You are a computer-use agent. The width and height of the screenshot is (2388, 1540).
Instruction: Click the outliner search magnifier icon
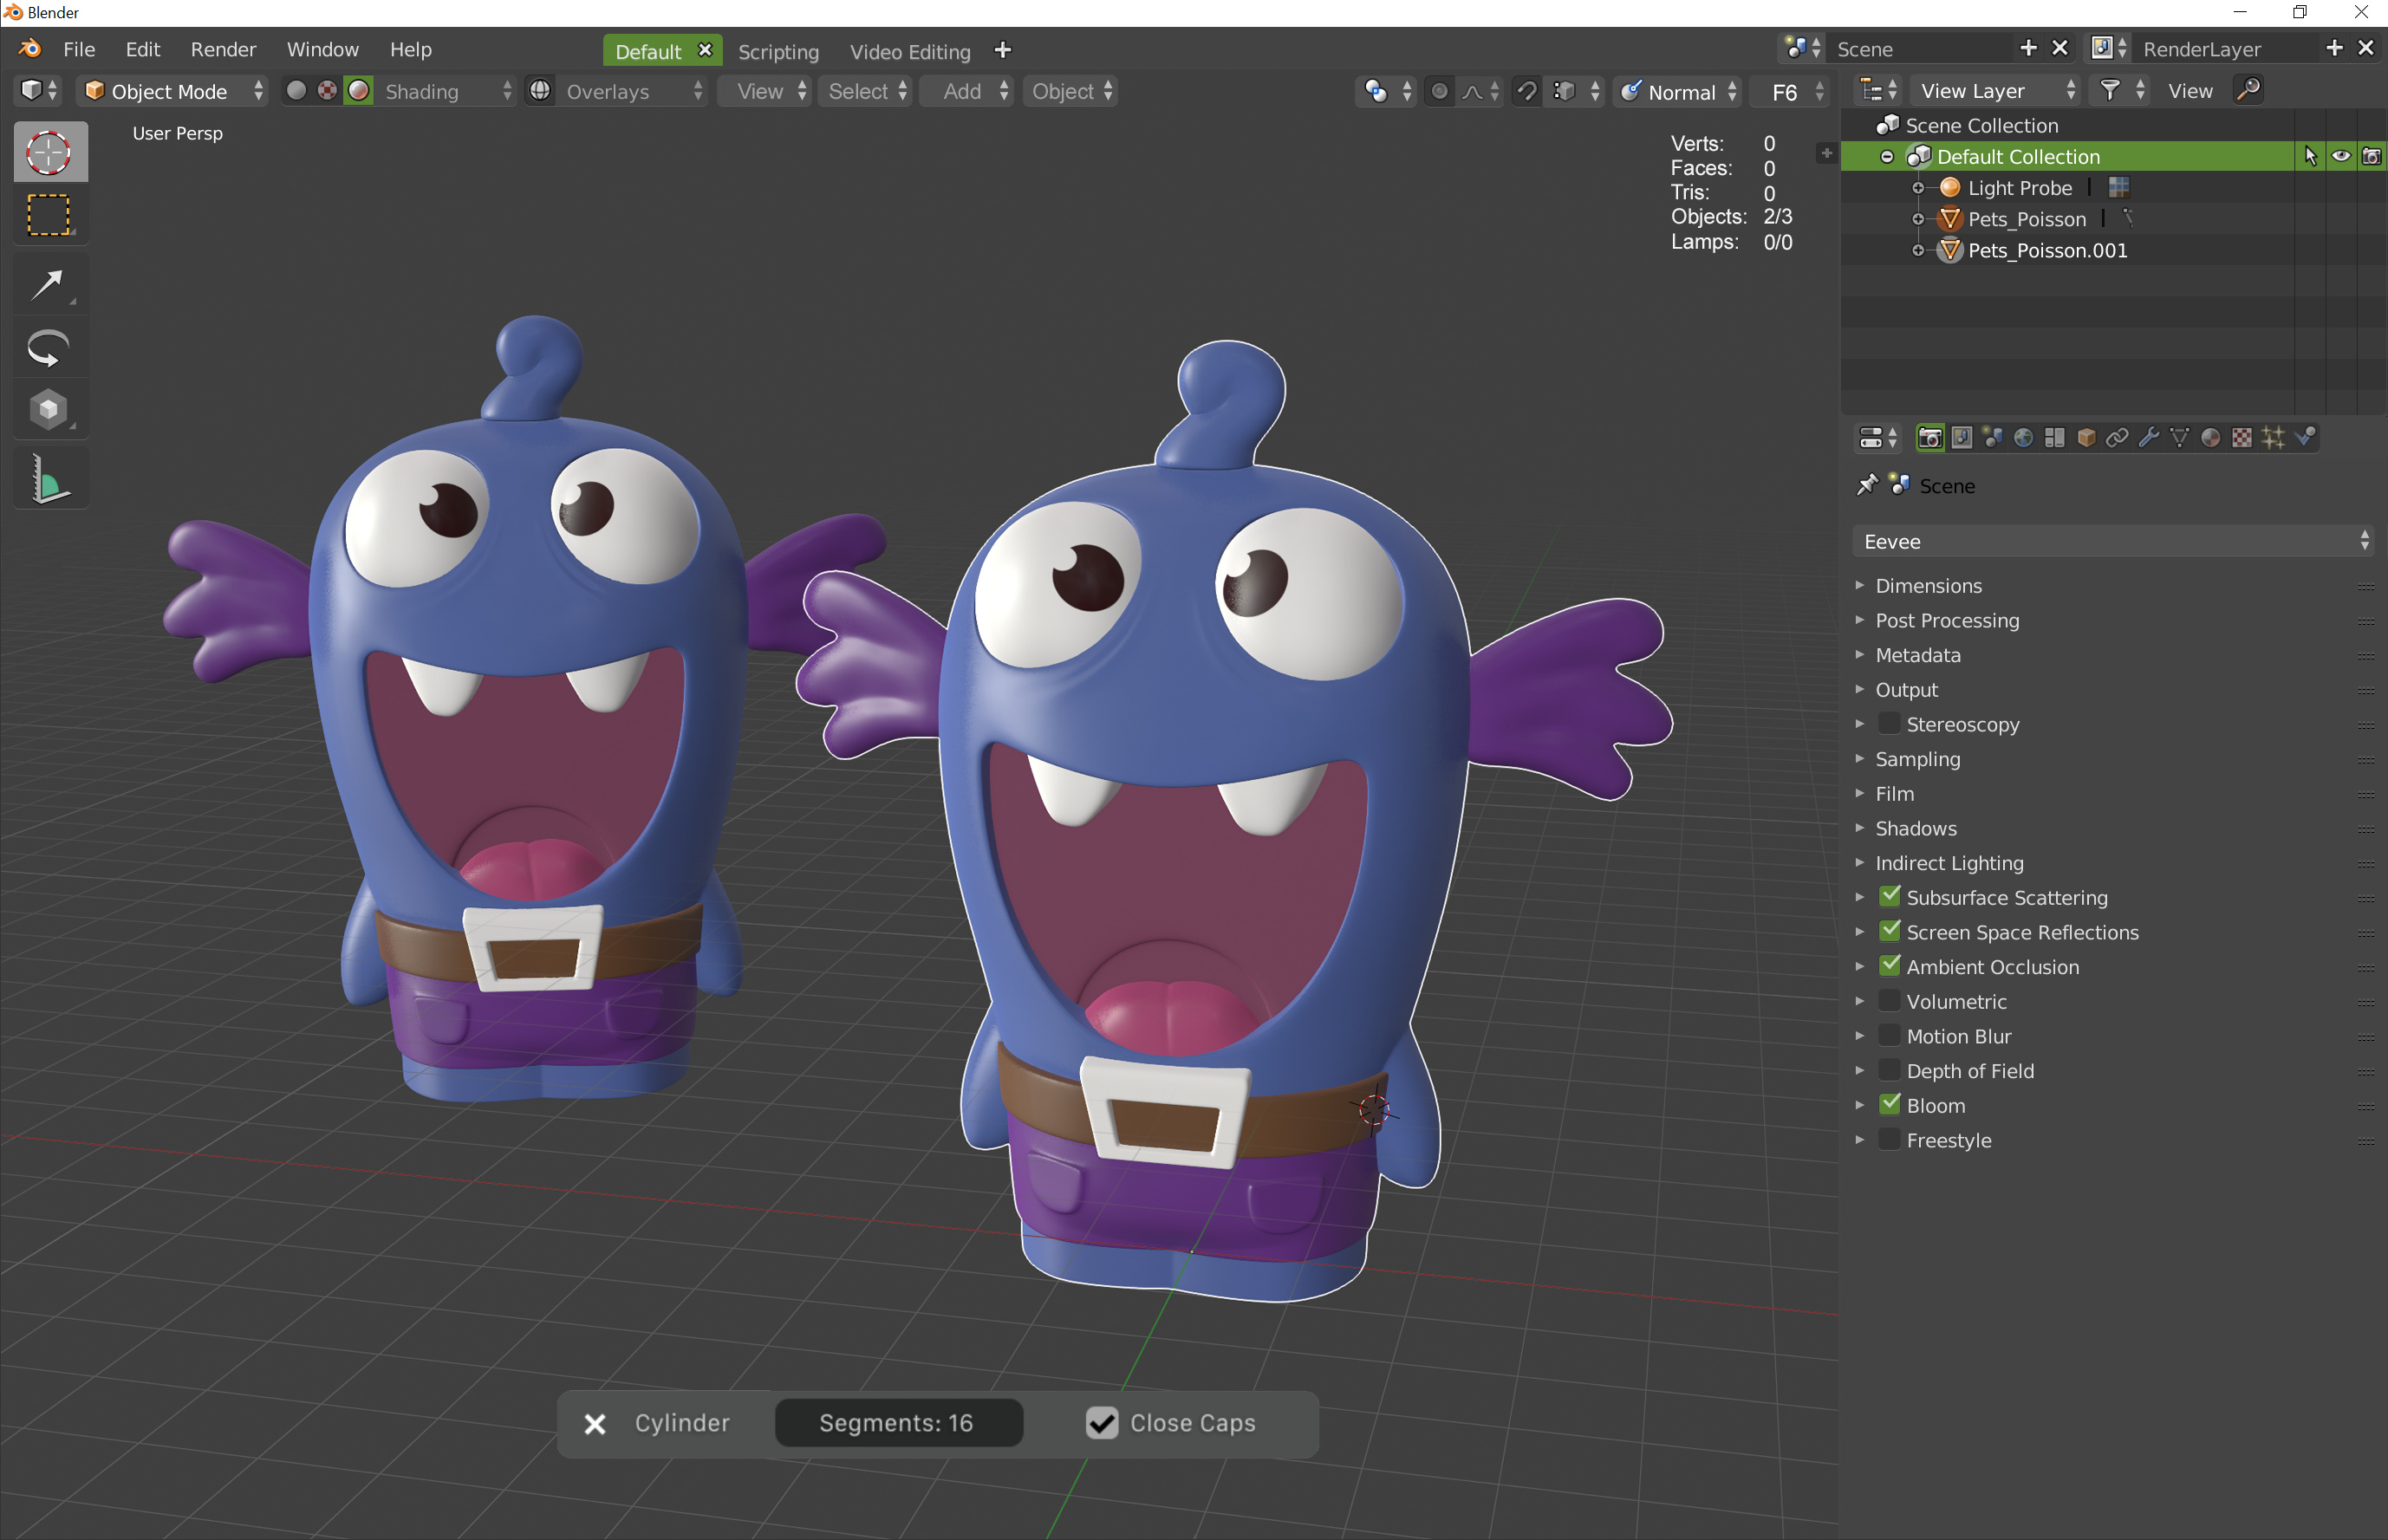pyautogui.click(x=2248, y=90)
